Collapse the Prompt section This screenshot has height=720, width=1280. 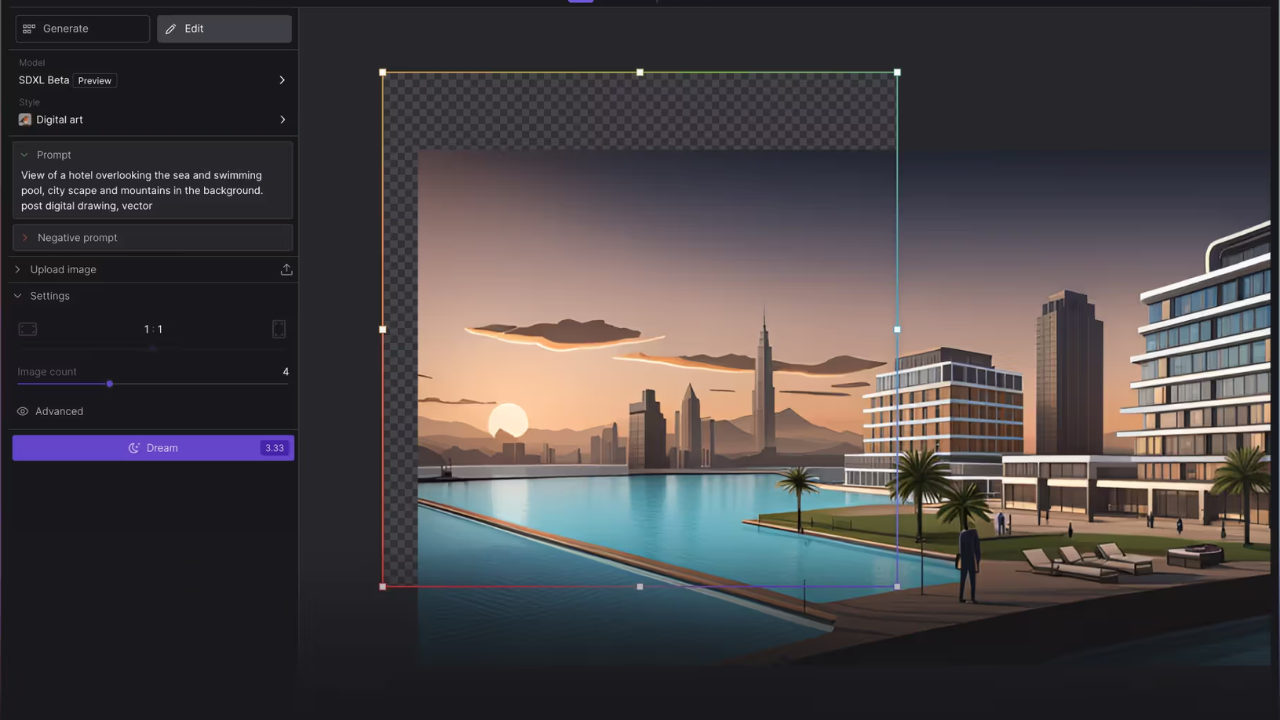click(25, 155)
